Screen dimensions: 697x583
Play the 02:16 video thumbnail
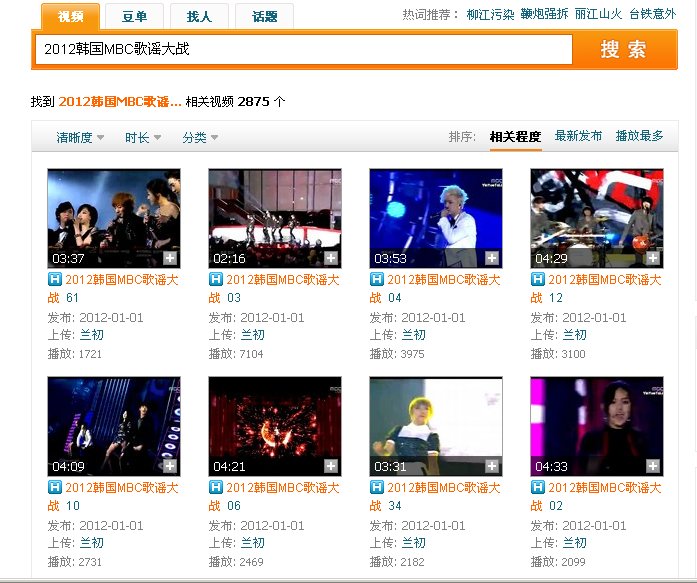coord(275,218)
